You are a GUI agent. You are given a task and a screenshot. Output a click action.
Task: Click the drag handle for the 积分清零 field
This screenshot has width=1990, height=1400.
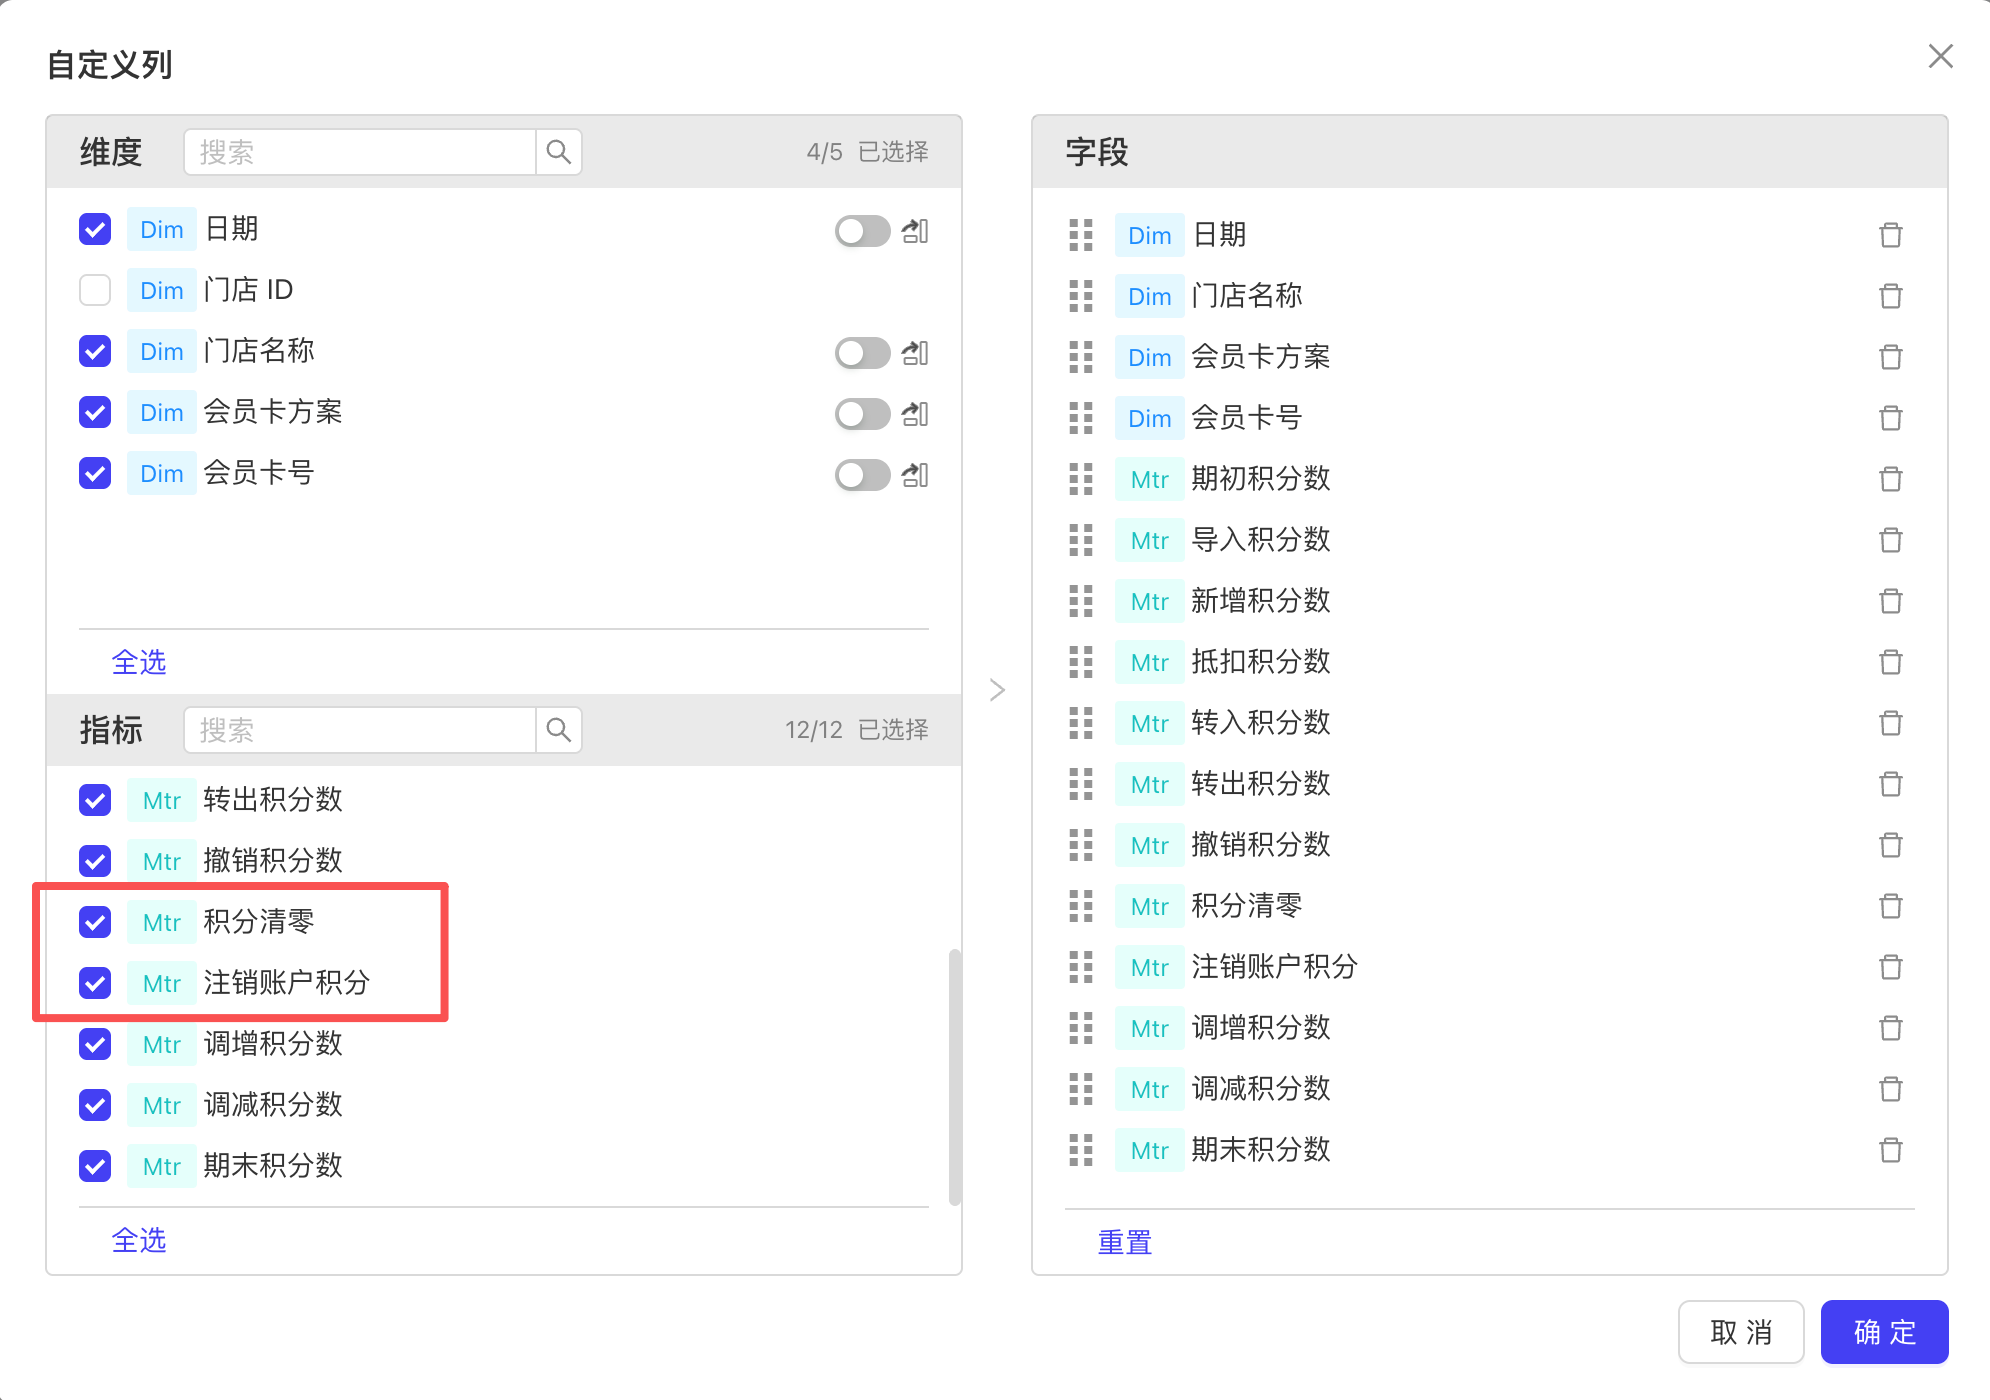(1081, 906)
